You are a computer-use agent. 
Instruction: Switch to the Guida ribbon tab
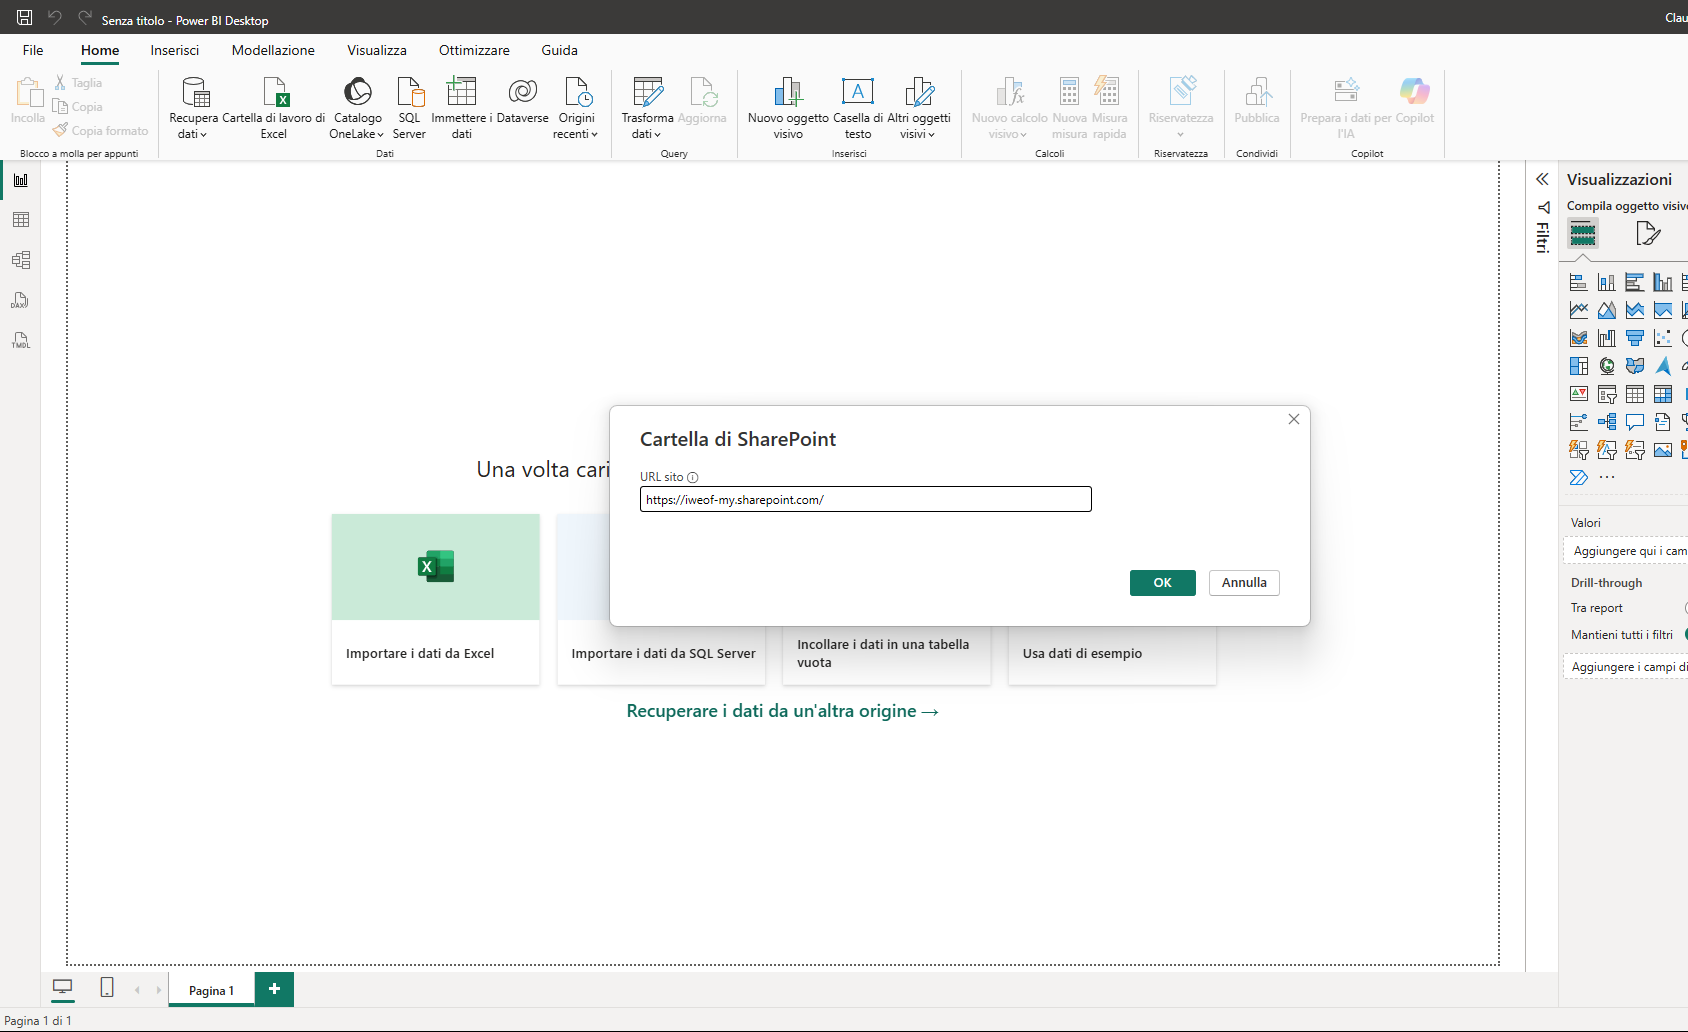coord(560,50)
